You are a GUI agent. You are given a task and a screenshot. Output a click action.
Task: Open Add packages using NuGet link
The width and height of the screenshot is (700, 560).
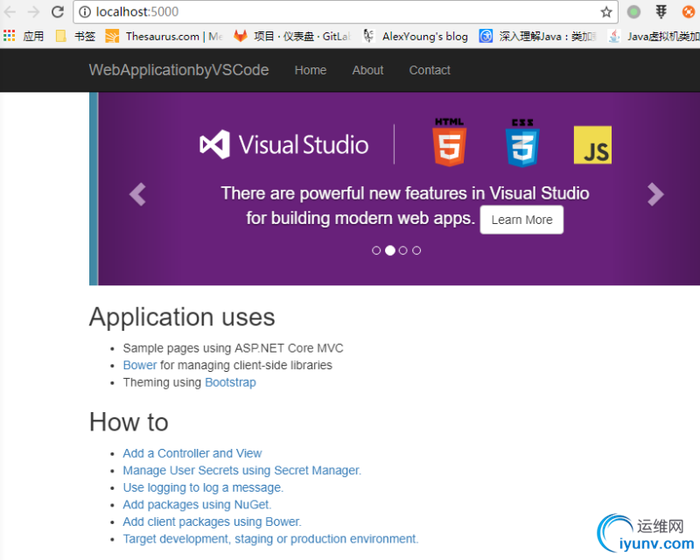[197, 505]
